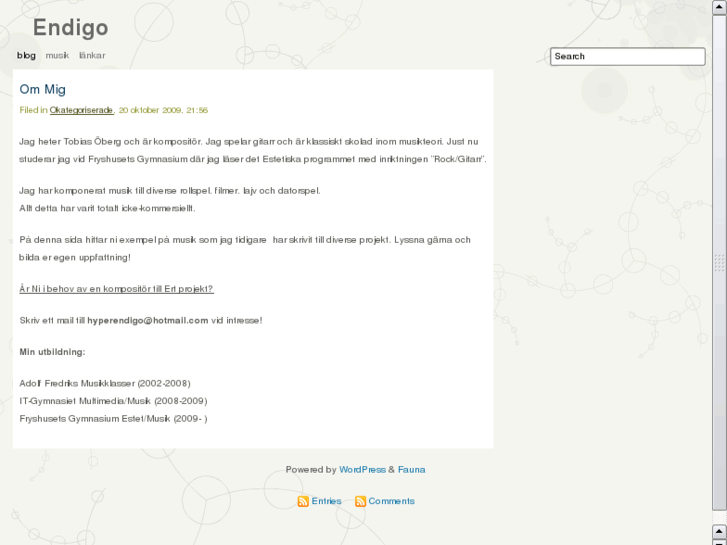Viewport: 727px width, 545px height.
Task: Click the RSS icon beside Entries
Action: (303, 501)
